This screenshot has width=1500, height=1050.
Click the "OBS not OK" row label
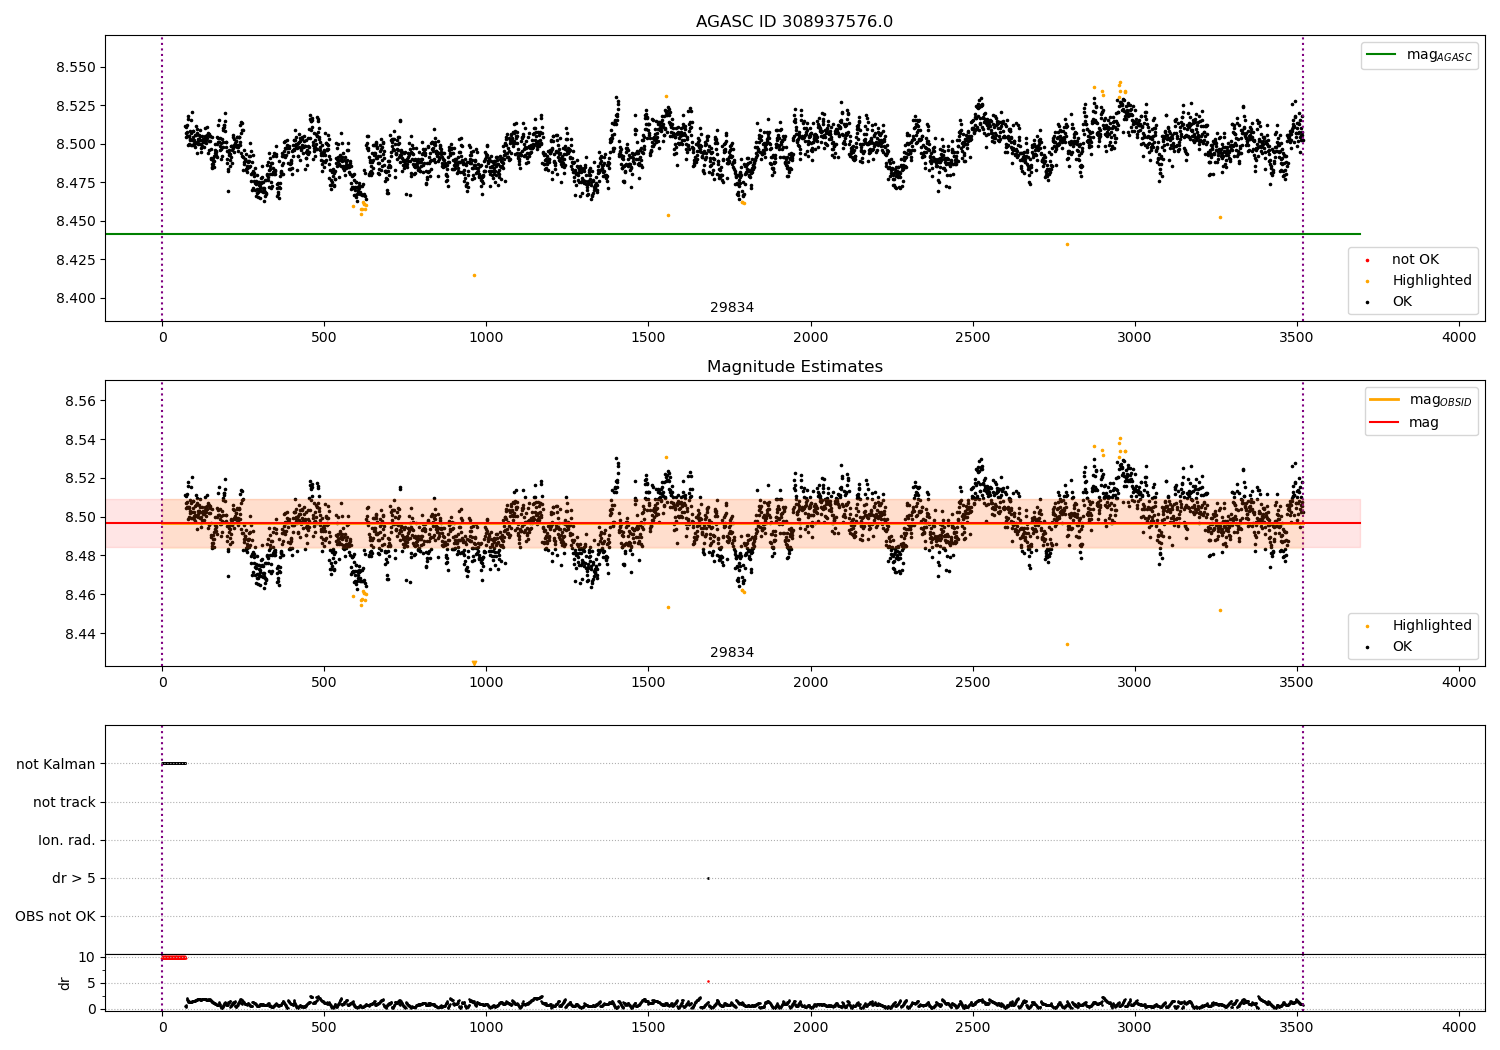click(55, 916)
